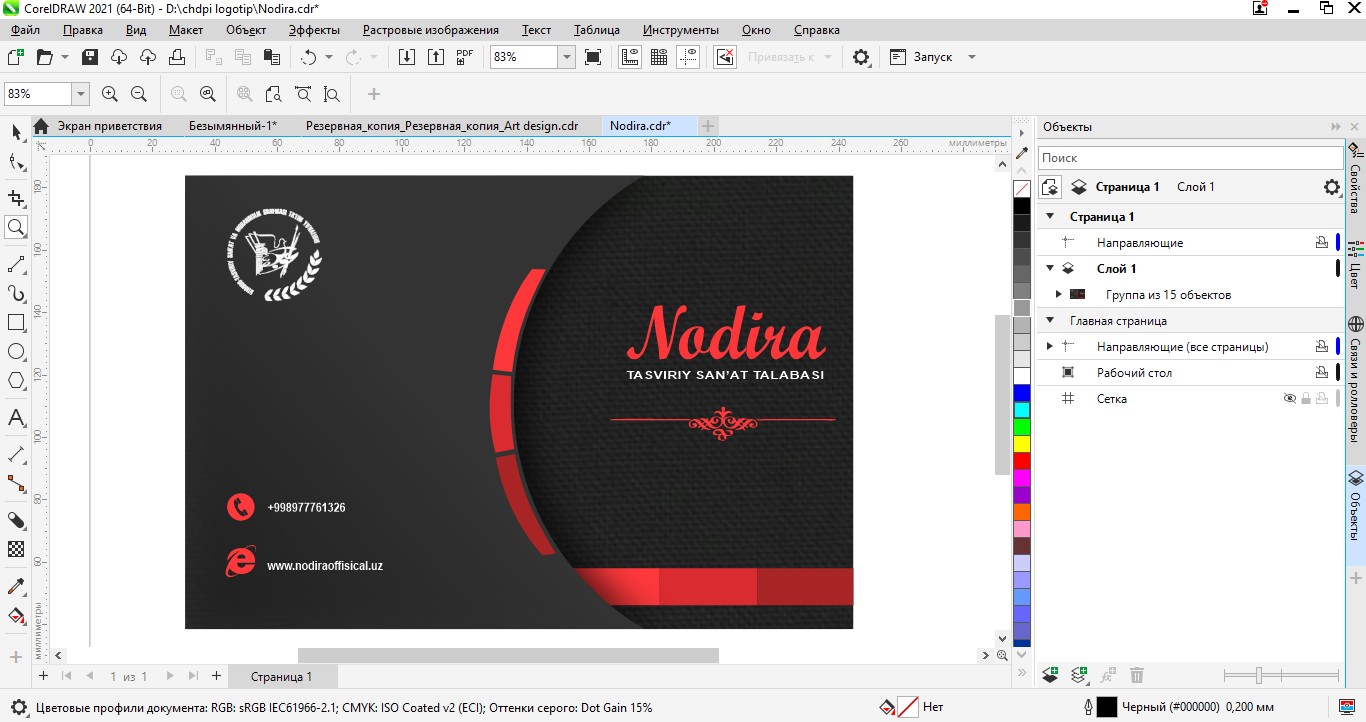Open the Таблица menu
This screenshot has width=1366, height=722.
[597, 30]
